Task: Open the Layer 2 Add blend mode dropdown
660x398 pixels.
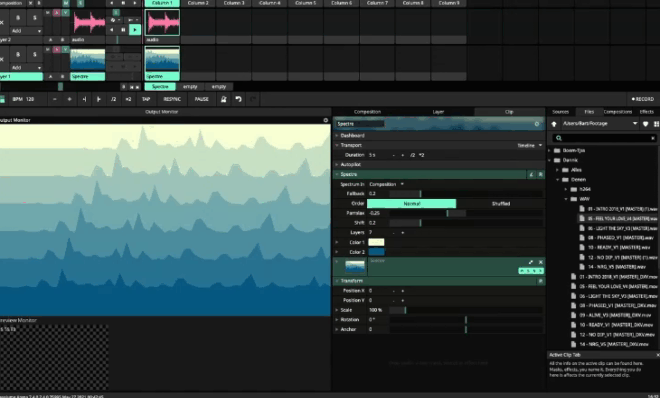Action: 26,31
